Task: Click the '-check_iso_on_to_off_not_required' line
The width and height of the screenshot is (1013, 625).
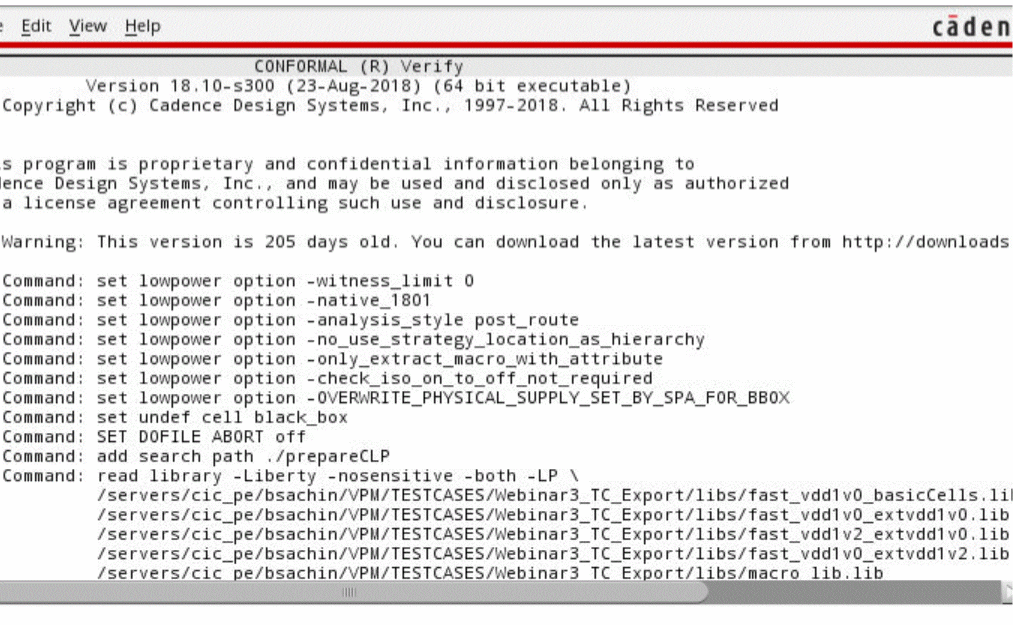Action: pyautogui.click(x=327, y=377)
